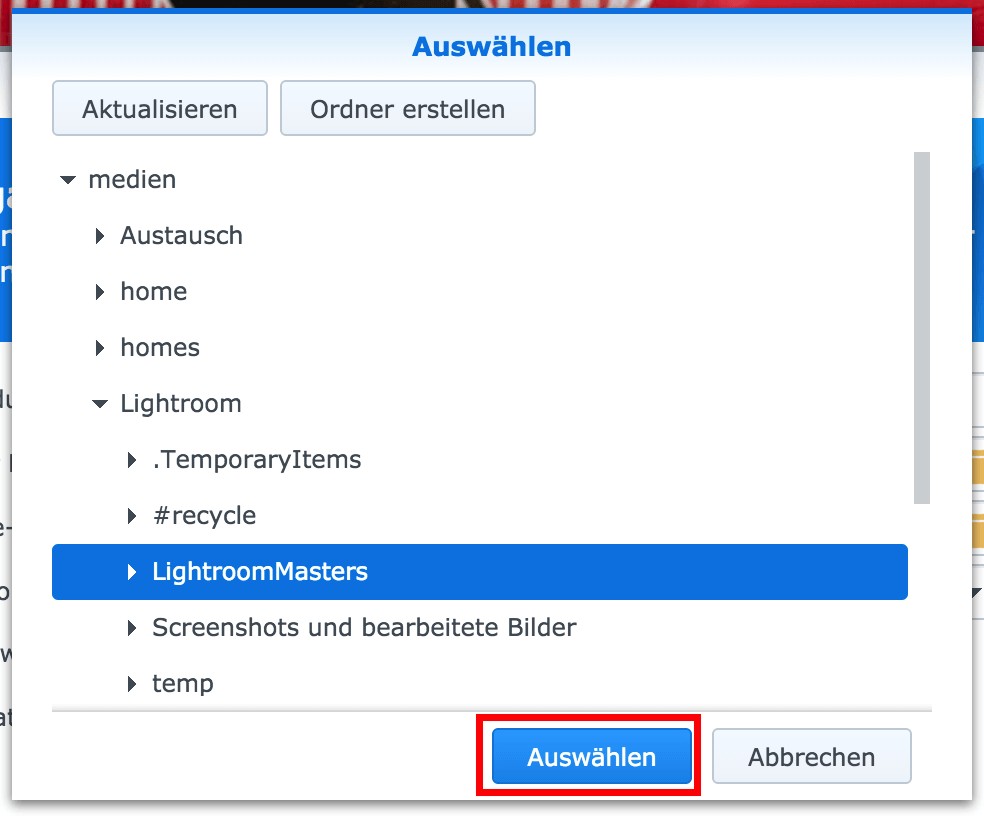This screenshot has height=816, width=984.
Task: Expand the home folder arrow
Action: [x=100, y=292]
